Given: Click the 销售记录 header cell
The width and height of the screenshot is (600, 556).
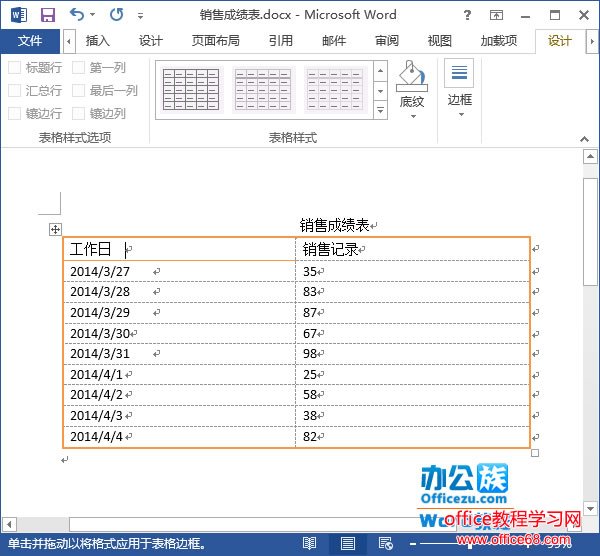Looking at the screenshot, I should click(413, 249).
